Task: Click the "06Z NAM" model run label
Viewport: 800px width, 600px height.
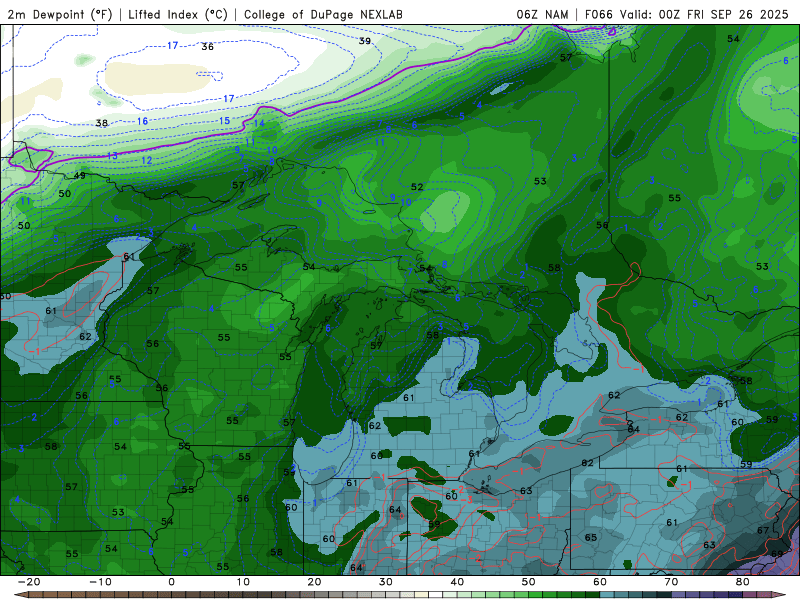Action: [x=542, y=14]
